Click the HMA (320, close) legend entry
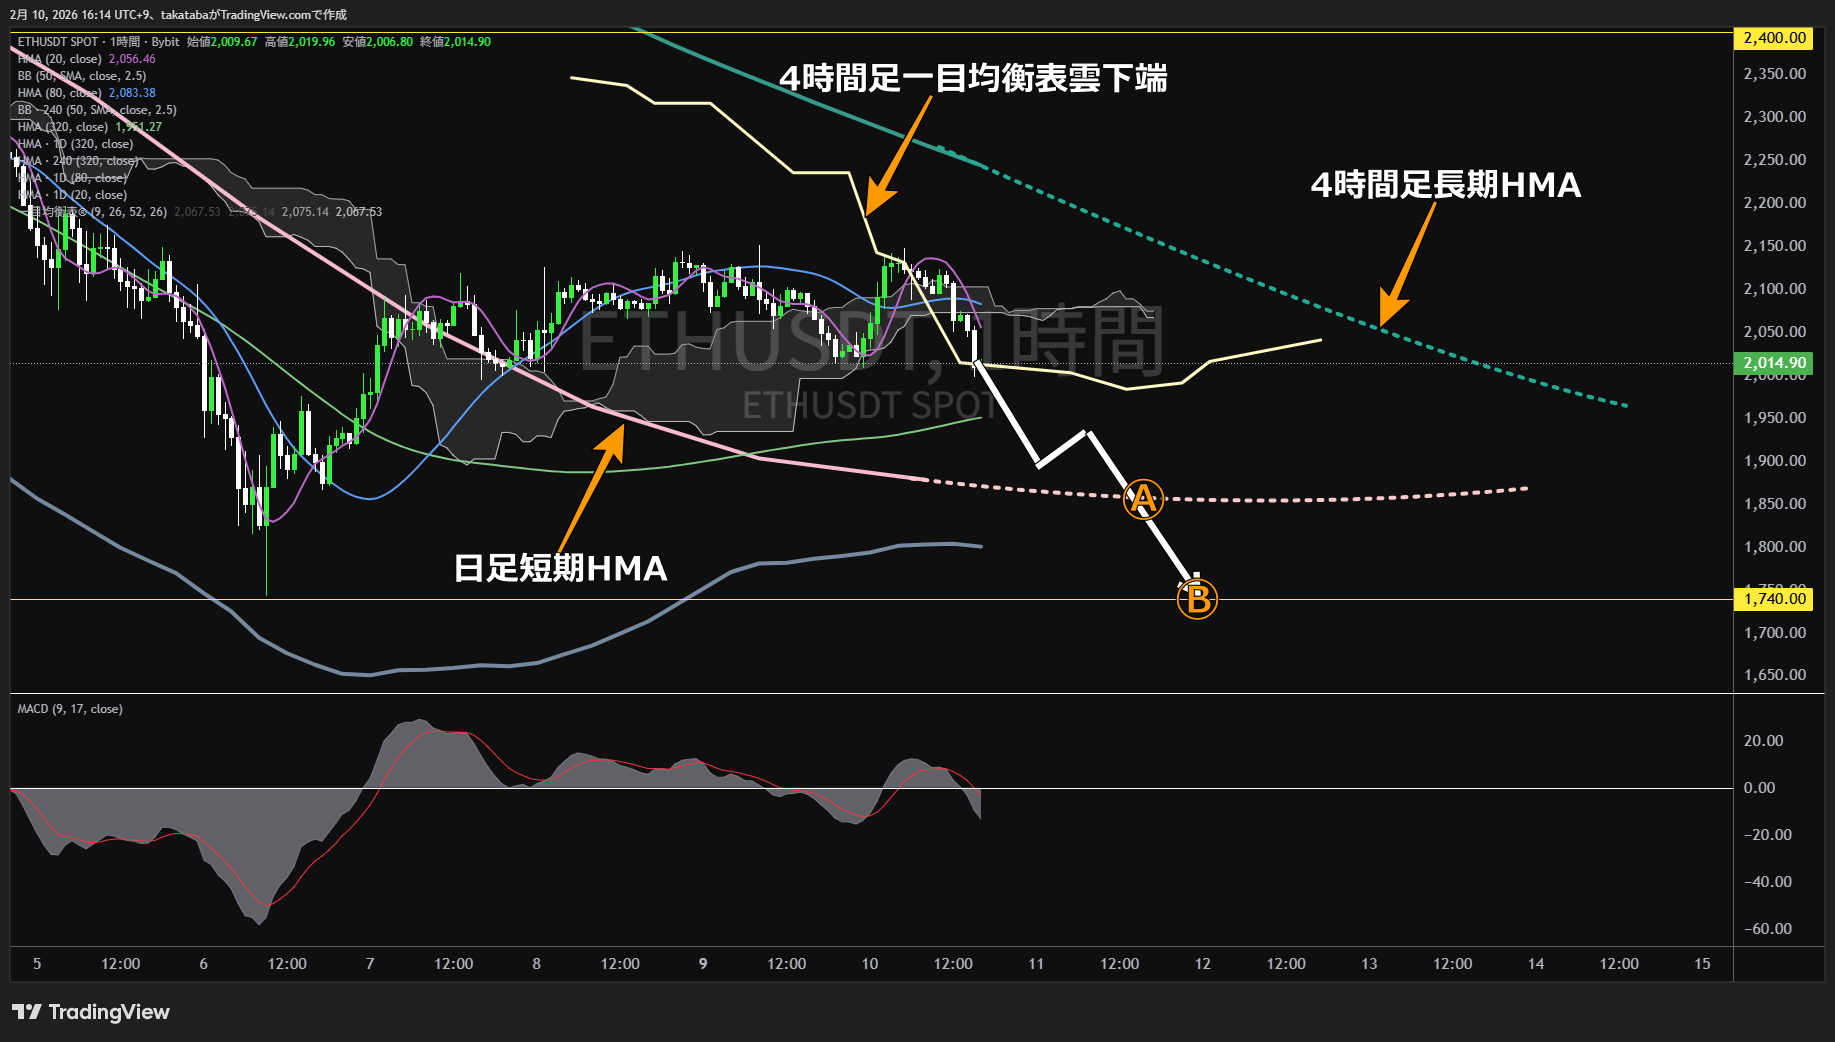The image size is (1835, 1042). [63, 127]
